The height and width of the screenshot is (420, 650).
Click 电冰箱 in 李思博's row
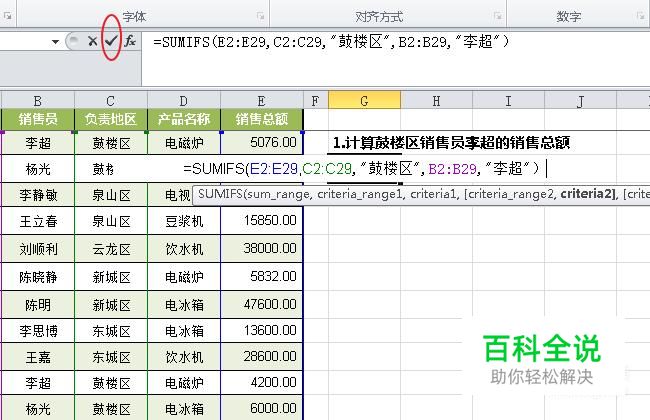[x=184, y=330]
